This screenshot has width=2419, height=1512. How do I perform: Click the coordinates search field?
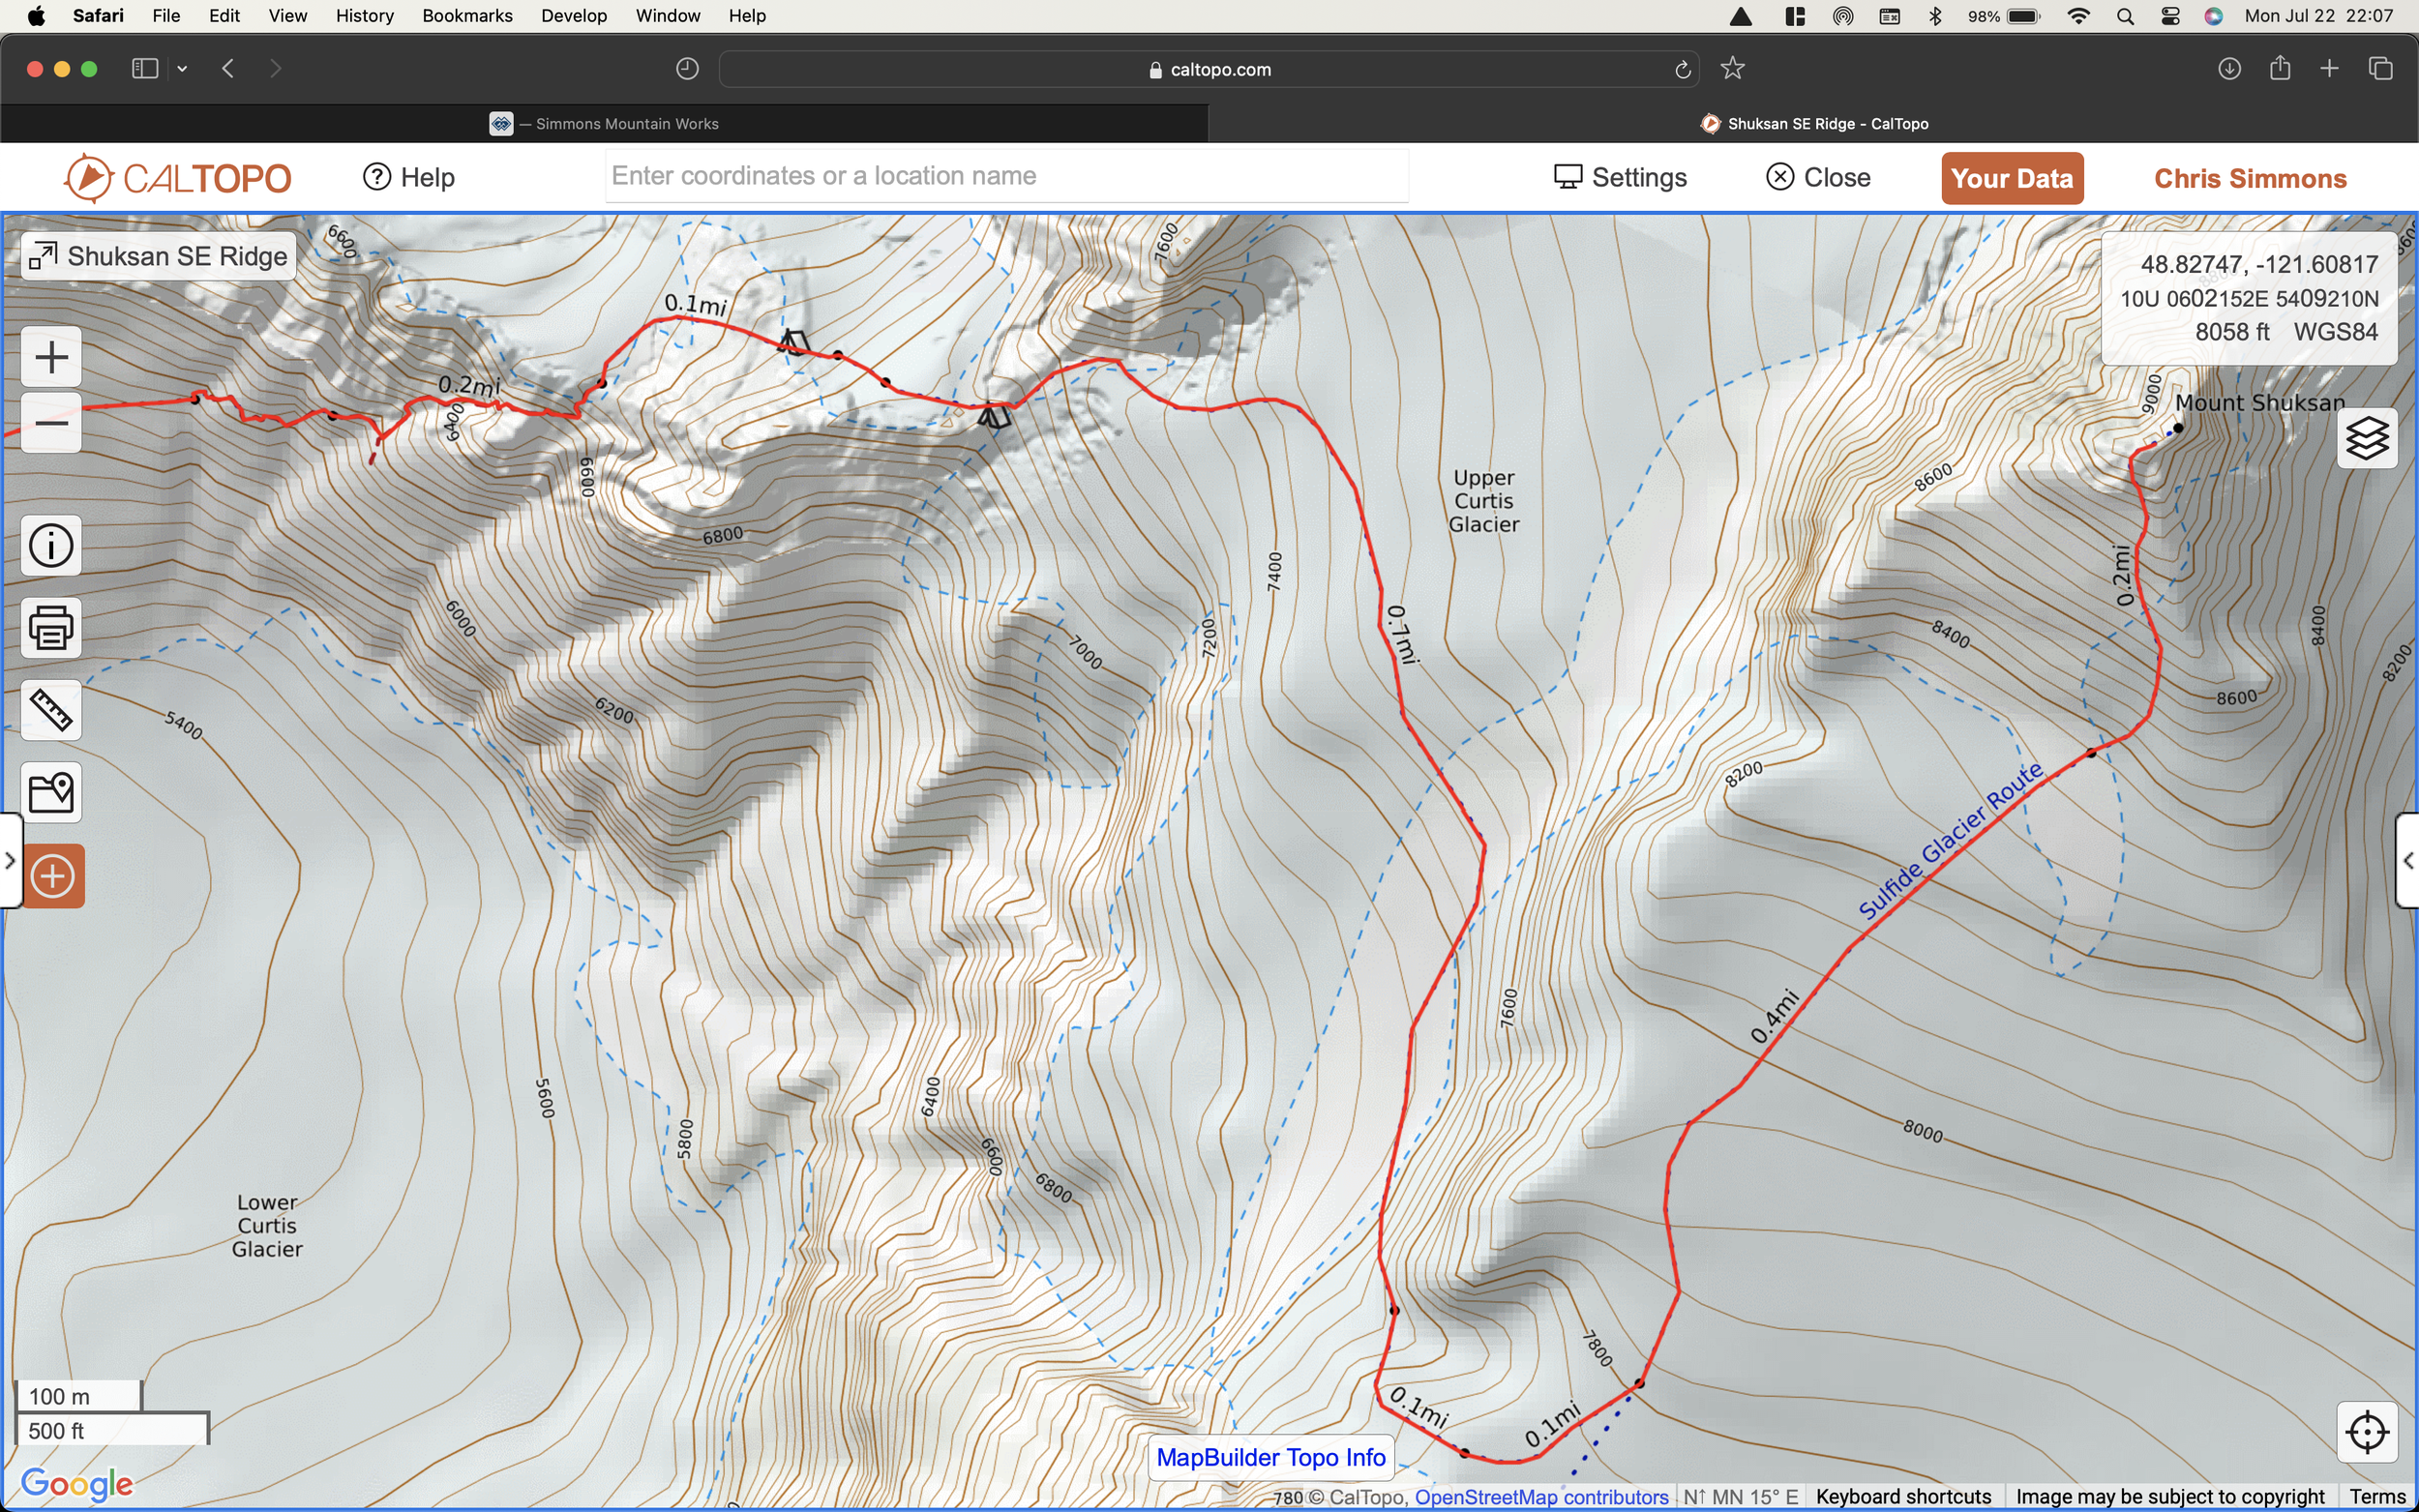click(1006, 176)
